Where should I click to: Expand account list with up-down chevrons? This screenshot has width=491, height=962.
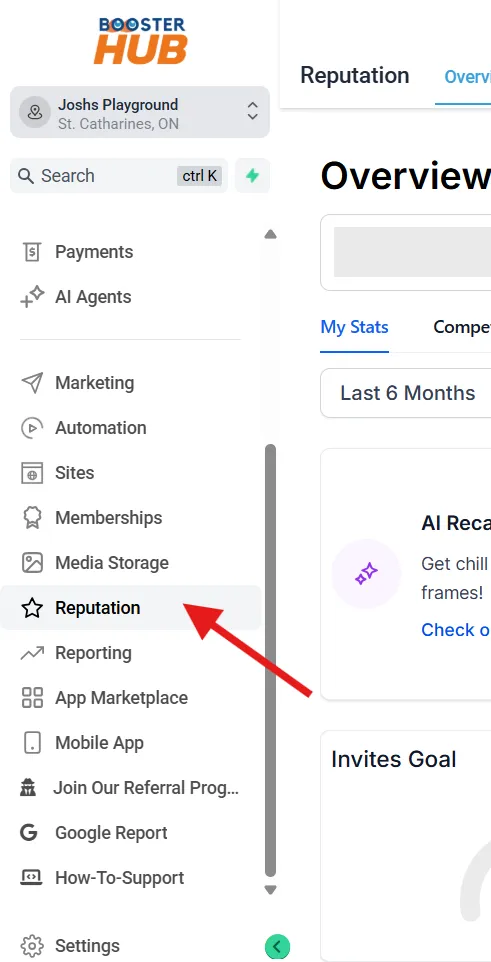252,112
